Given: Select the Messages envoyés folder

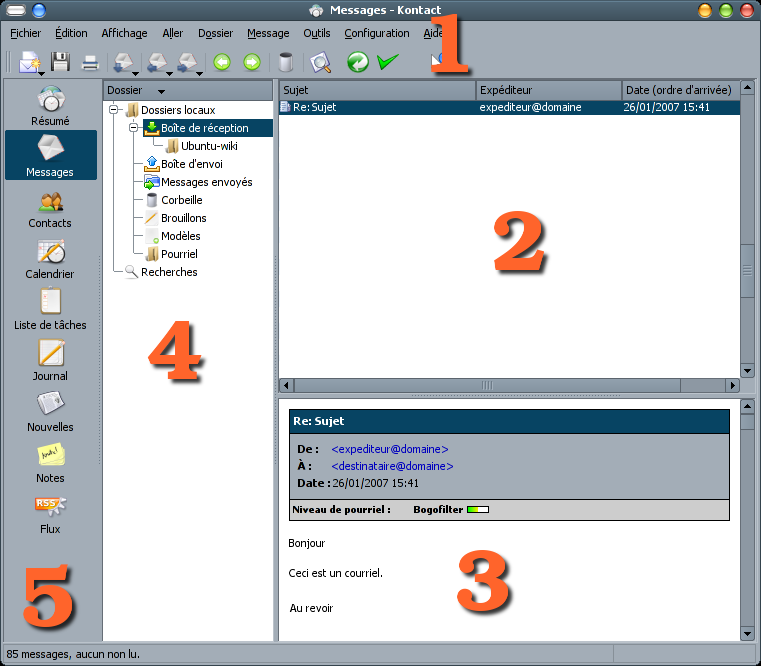Looking at the screenshot, I should point(206,182).
